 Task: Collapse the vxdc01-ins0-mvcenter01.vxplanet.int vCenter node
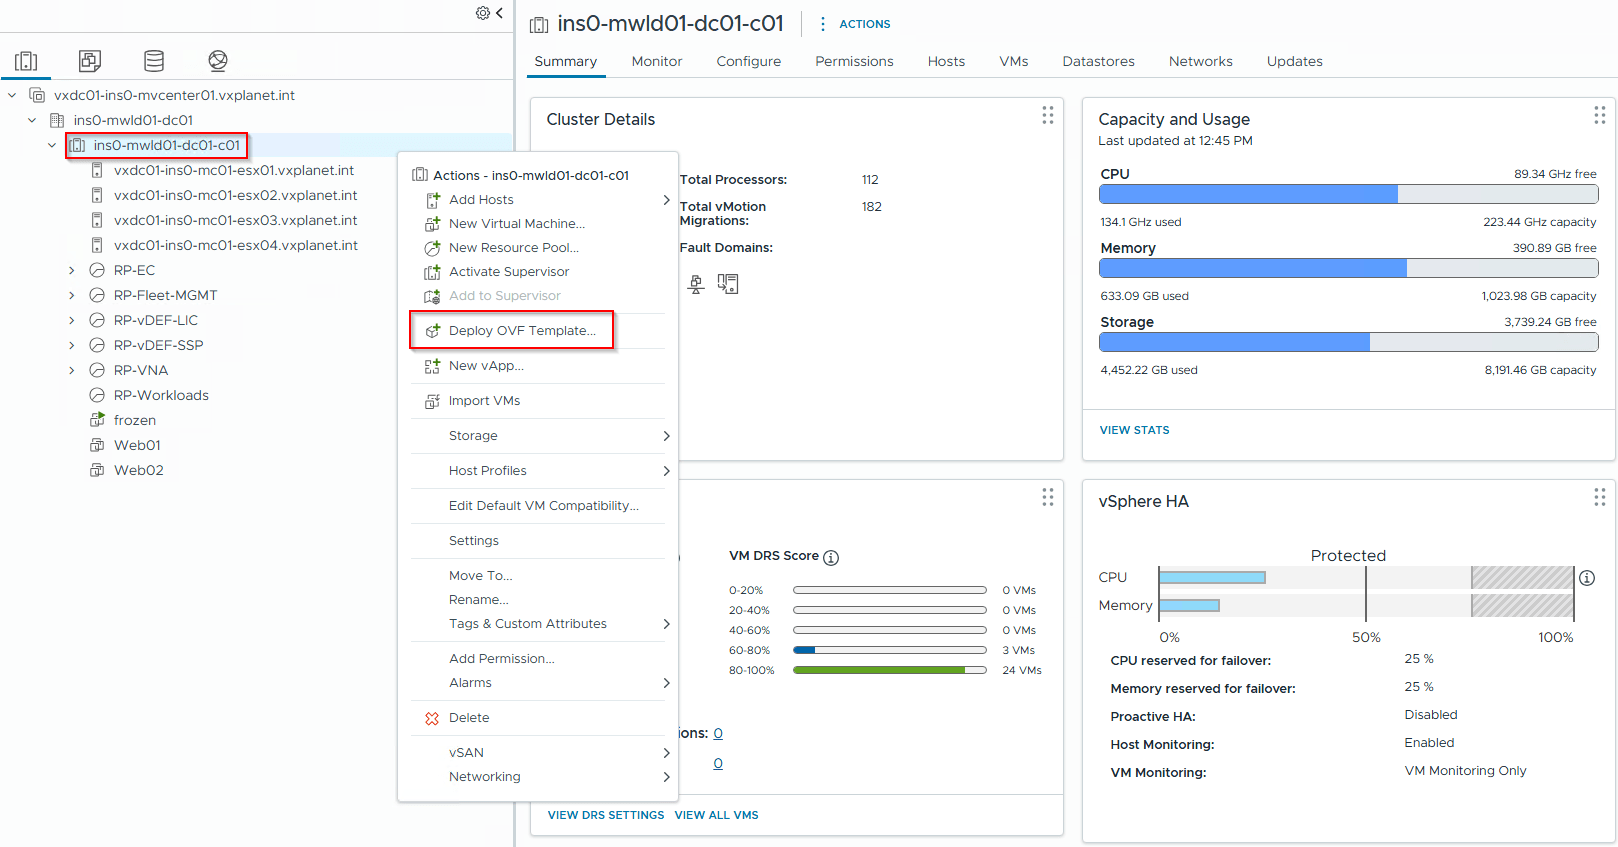pyautogui.click(x=12, y=95)
